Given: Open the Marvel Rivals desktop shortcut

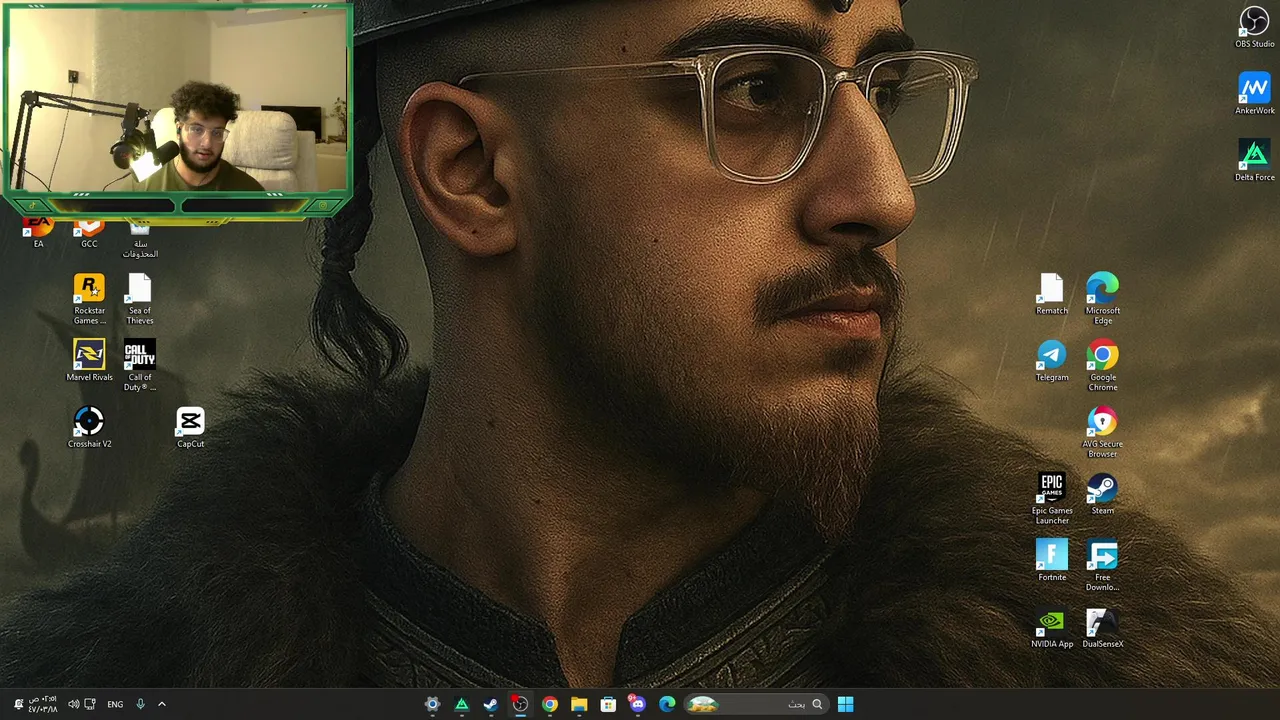Looking at the screenshot, I should [x=89, y=361].
